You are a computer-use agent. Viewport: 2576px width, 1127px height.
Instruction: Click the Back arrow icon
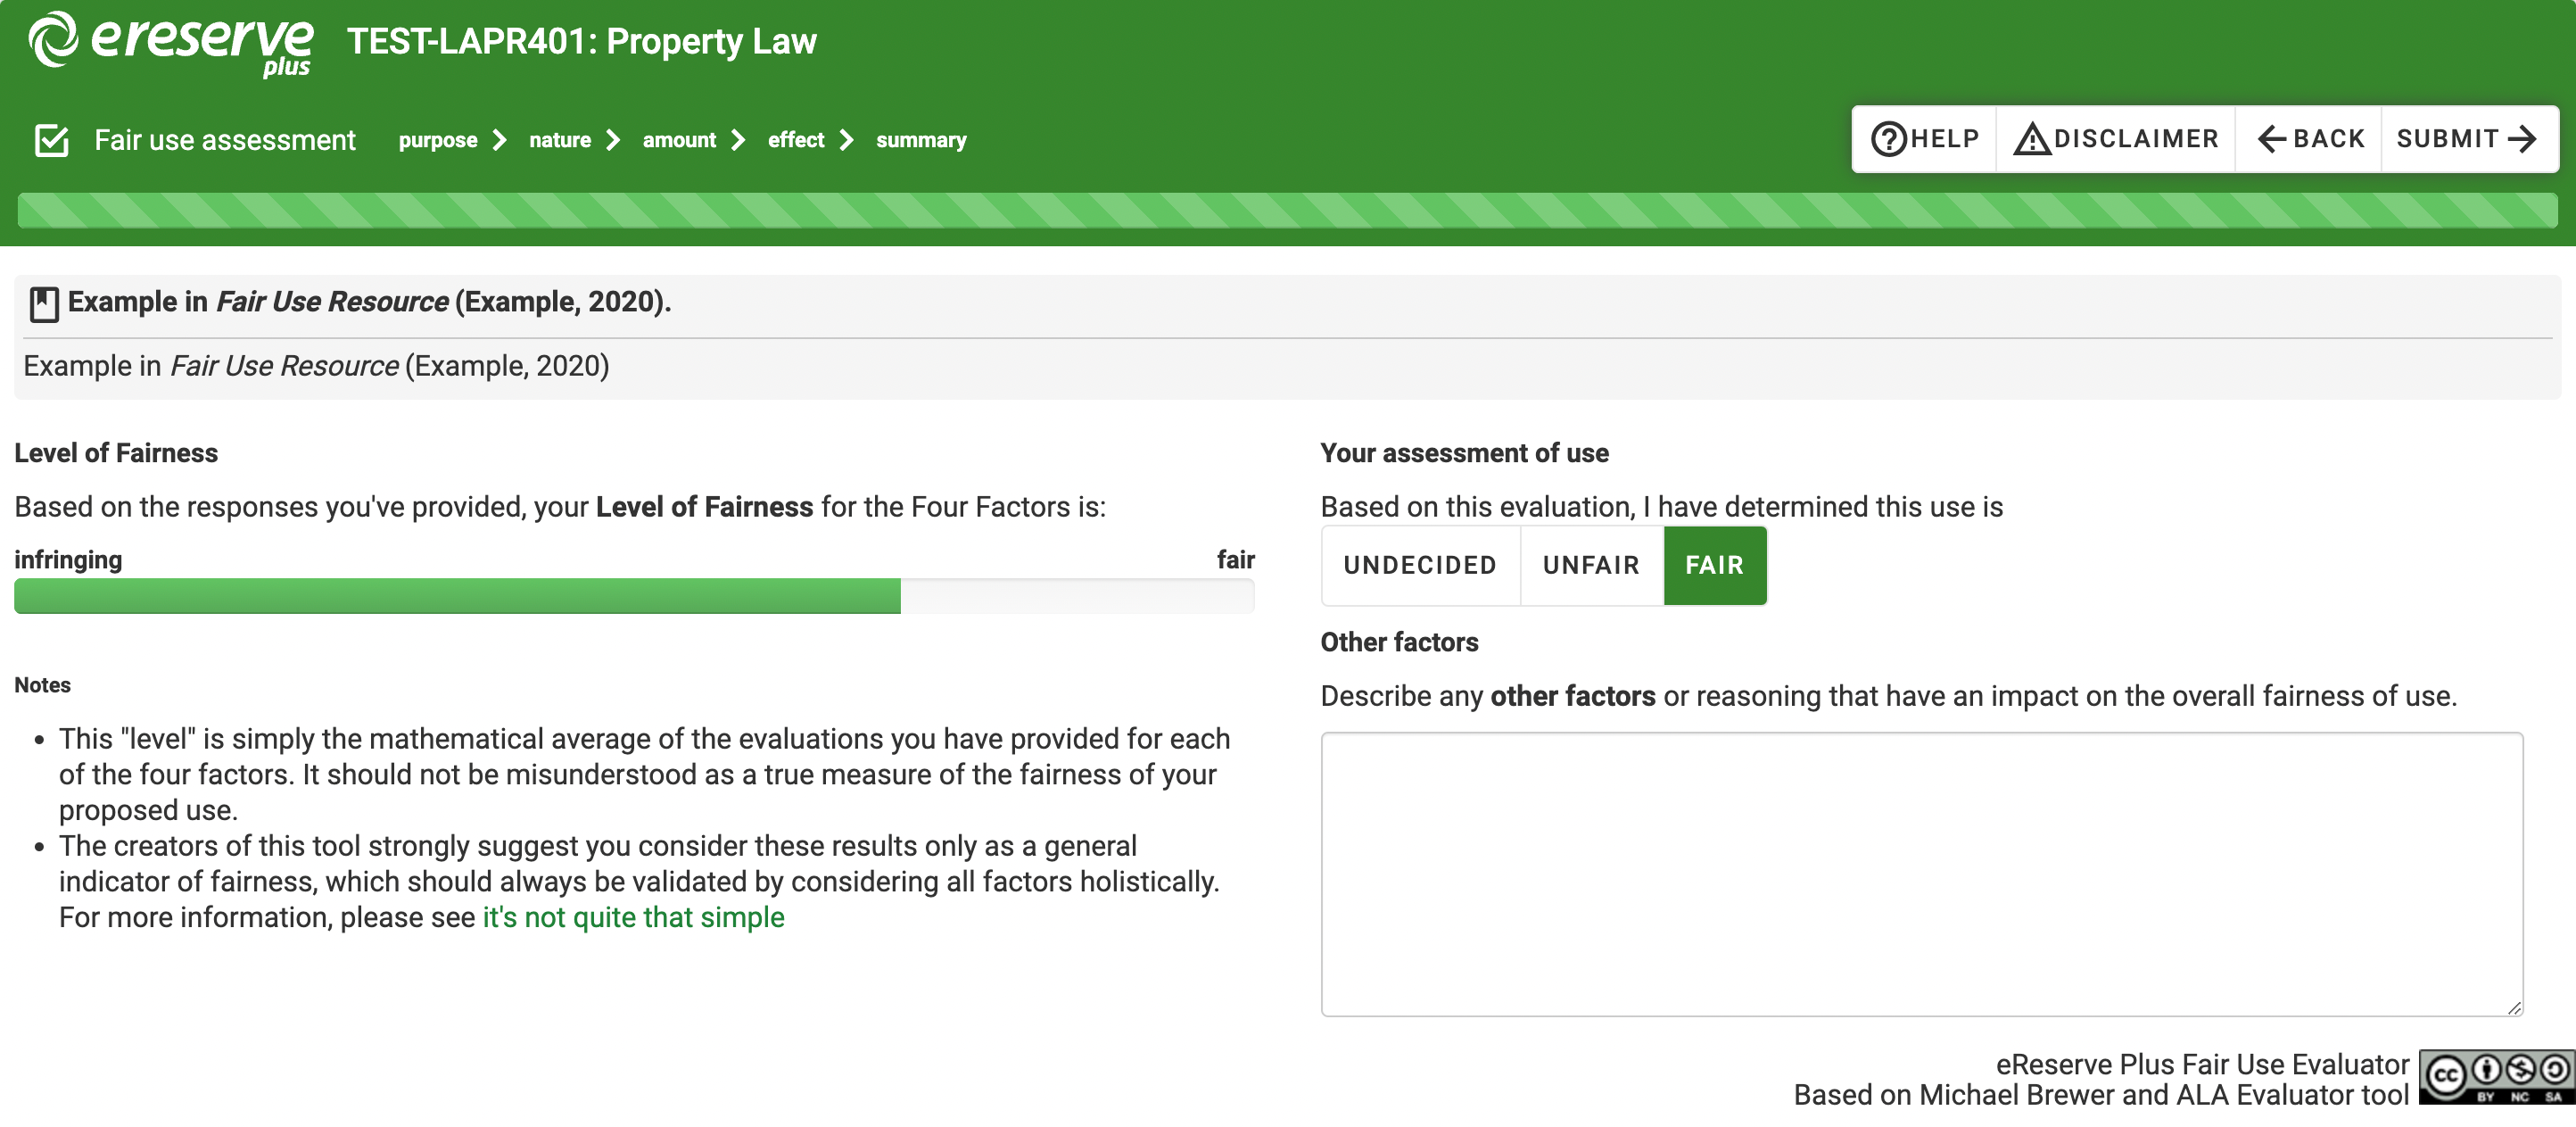(x=2274, y=138)
